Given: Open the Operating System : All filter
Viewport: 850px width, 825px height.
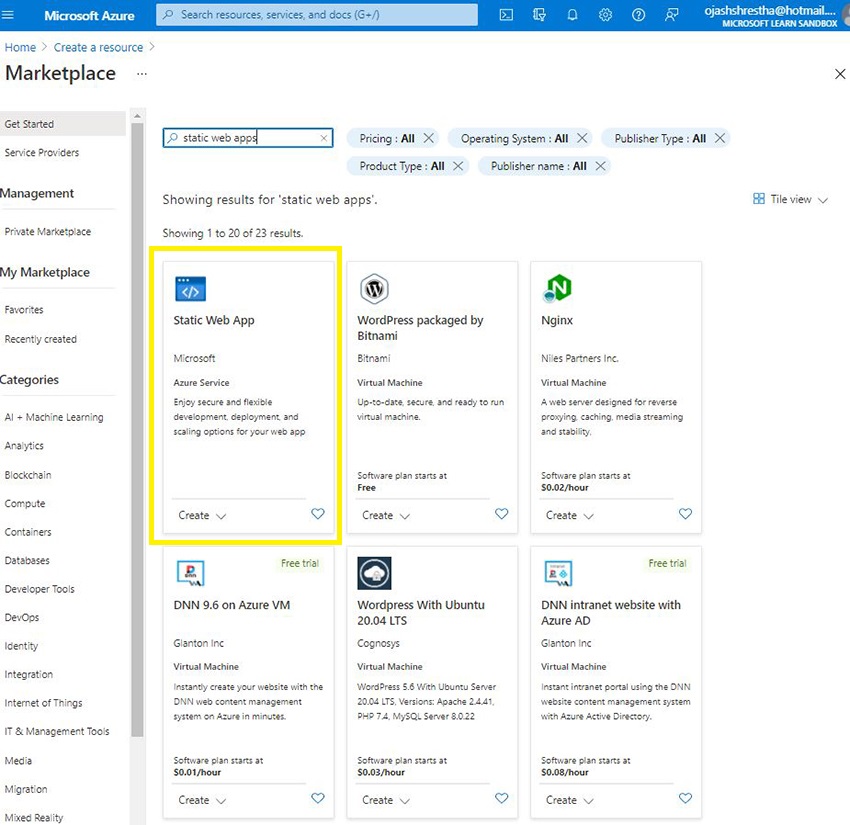Looking at the screenshot, I should (514, 139).
